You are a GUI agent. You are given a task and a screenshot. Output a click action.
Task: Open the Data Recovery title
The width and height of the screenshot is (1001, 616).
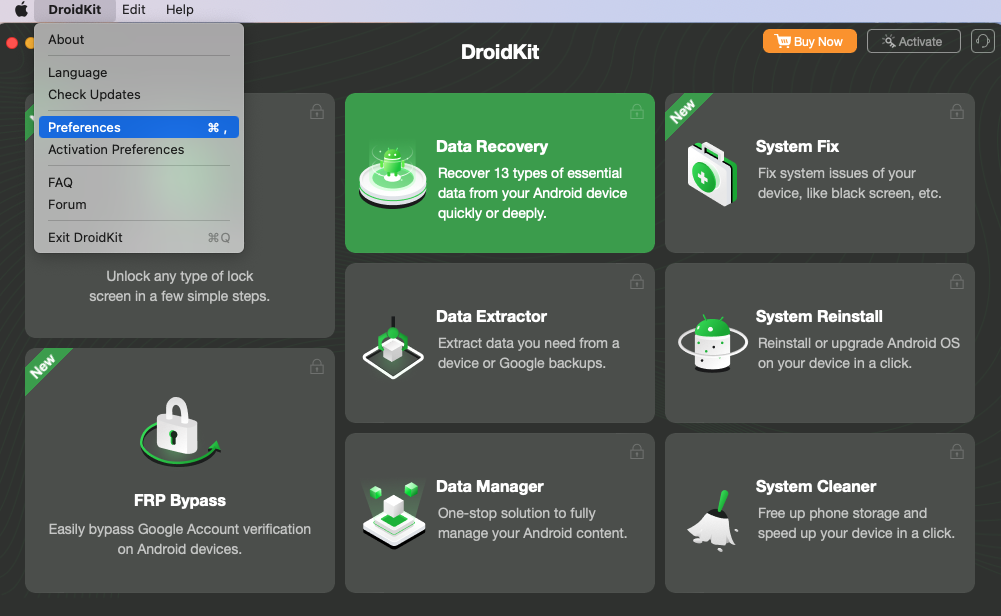[492, 147]
